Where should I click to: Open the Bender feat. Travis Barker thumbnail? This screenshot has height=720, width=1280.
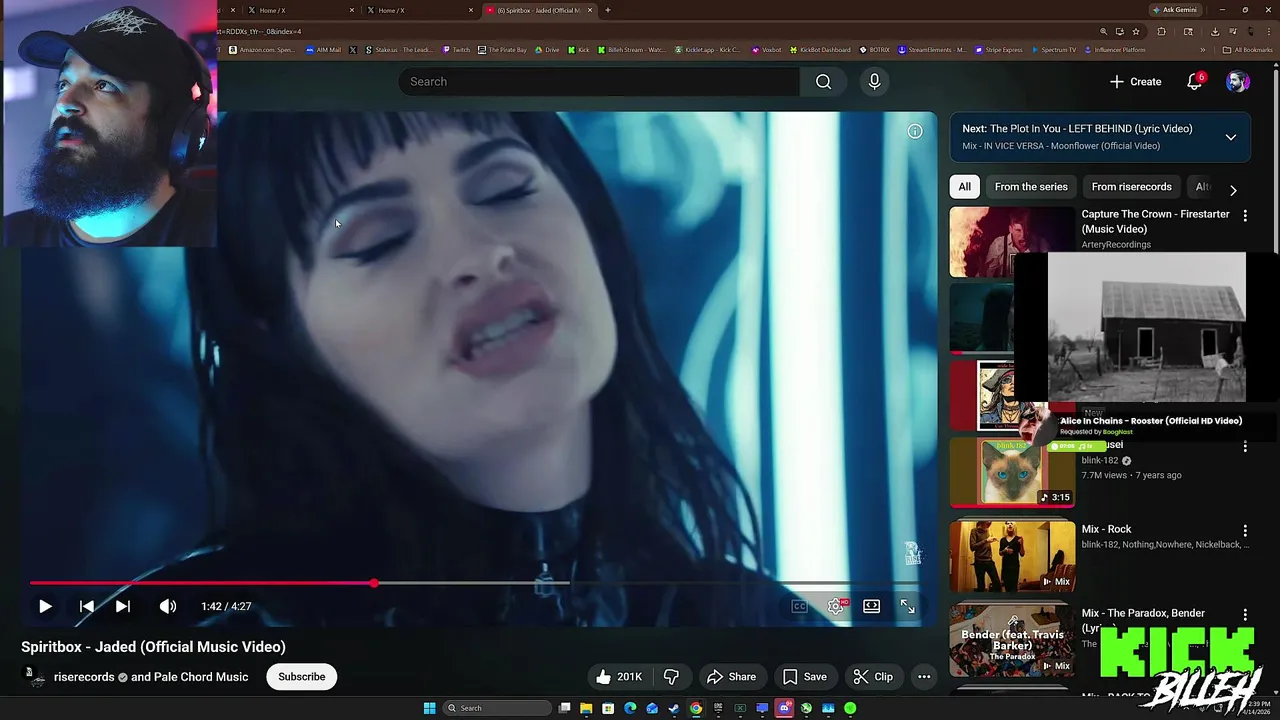click(1012, 640)
